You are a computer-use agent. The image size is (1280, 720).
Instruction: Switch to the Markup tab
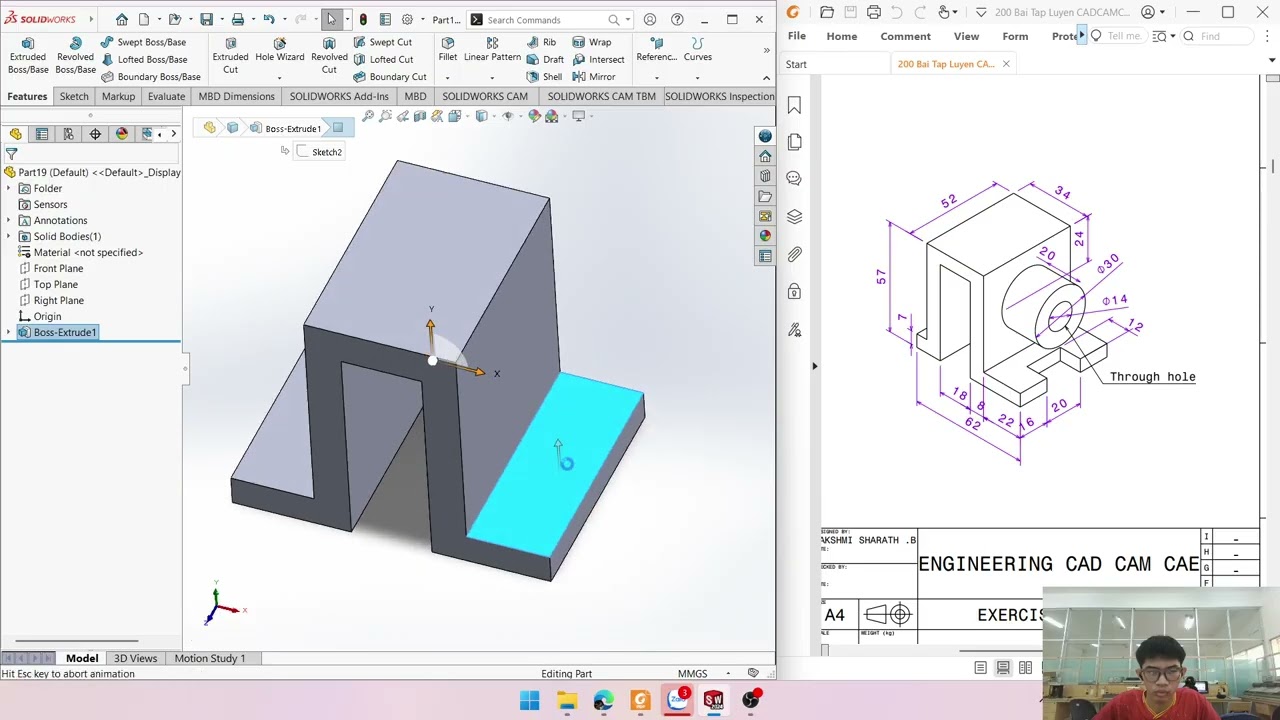click(118, 96)
